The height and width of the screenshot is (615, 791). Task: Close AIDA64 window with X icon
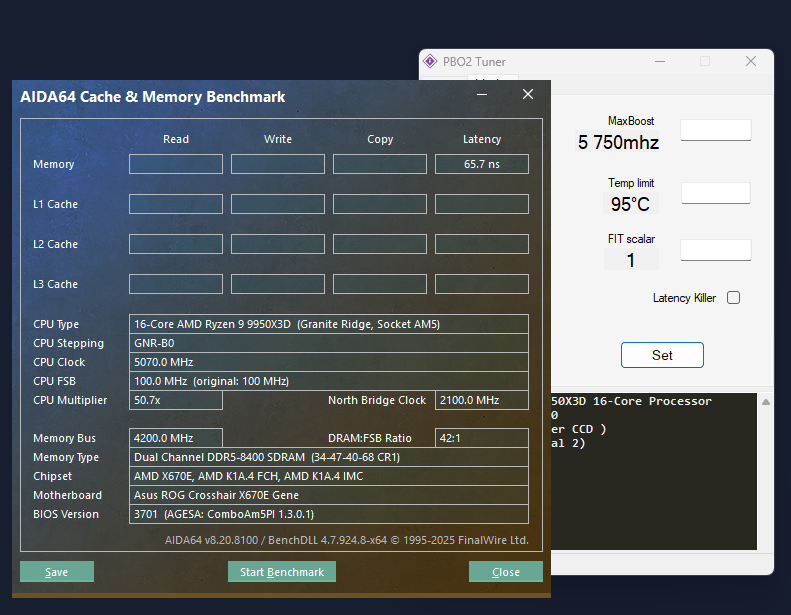(528, 94)
